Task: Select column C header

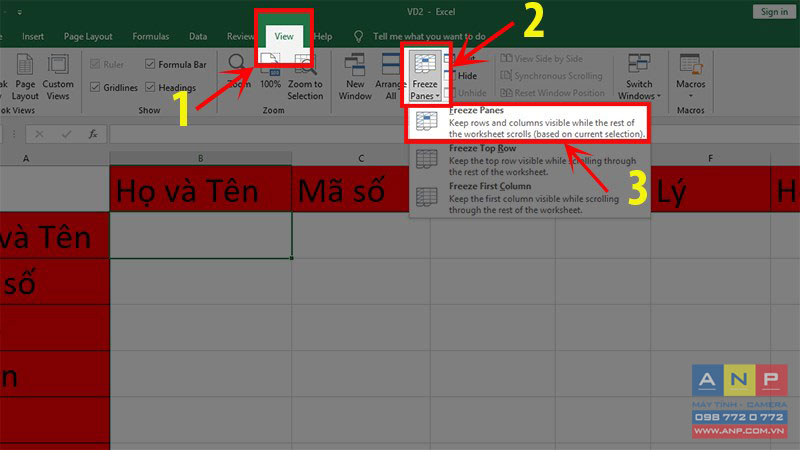Action: click(361, 158)
